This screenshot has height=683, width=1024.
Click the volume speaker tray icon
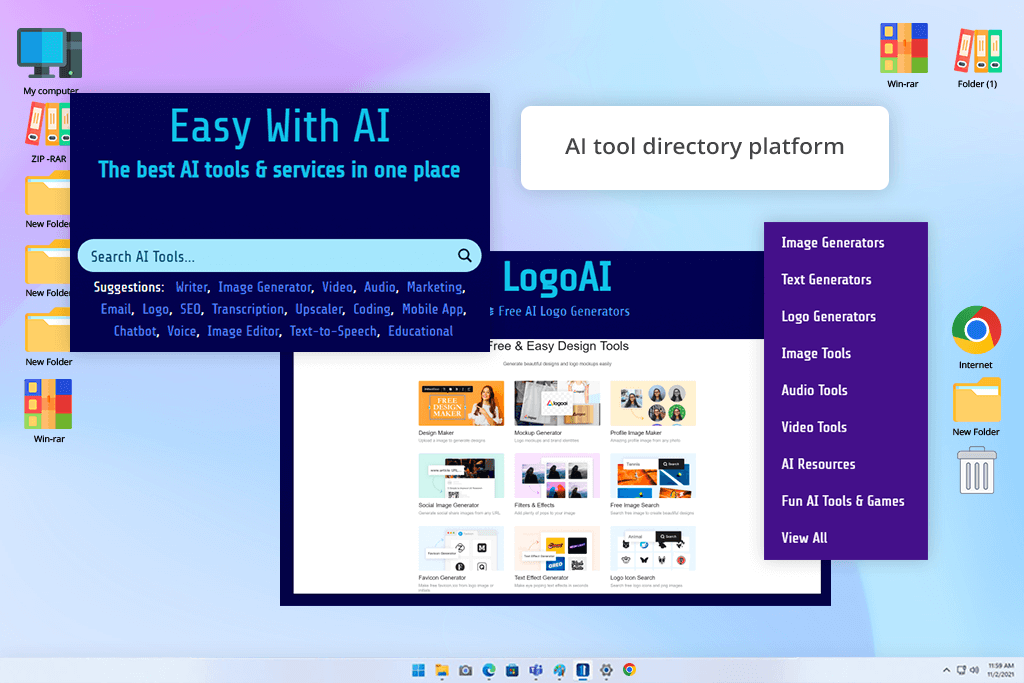[974, 670]
